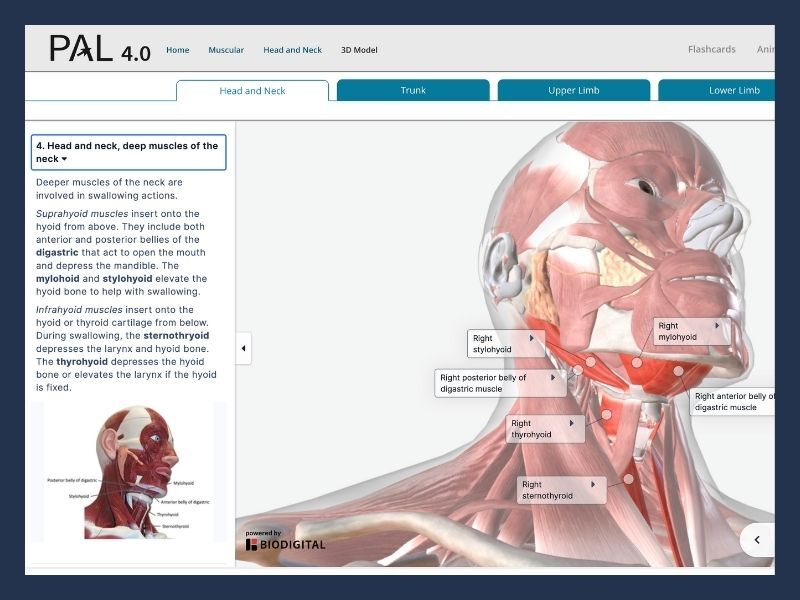Screen dimensions: 800x600
Task: Click hotspot dot on right stylohyoid muscle
Action: click(590, 361)
